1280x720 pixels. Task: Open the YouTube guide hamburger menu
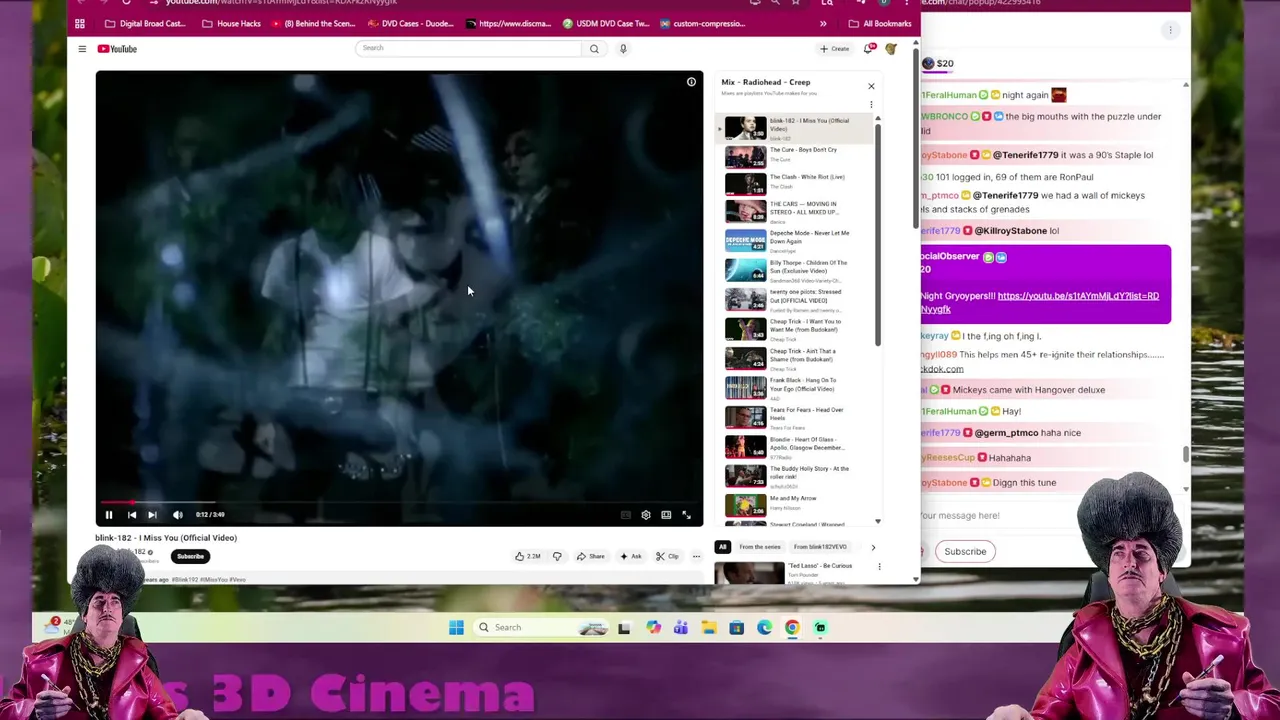82,48
